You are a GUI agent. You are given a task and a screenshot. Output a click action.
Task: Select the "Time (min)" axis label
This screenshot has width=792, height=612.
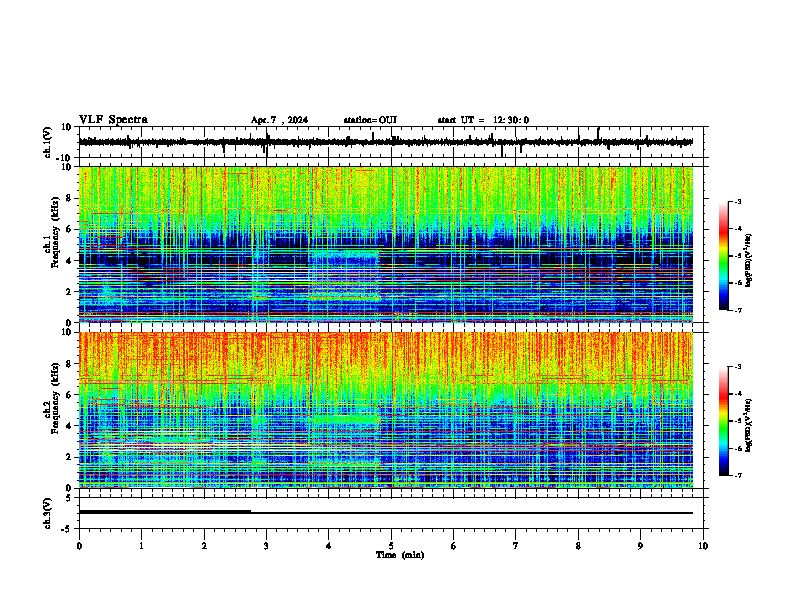pos(400,555)
